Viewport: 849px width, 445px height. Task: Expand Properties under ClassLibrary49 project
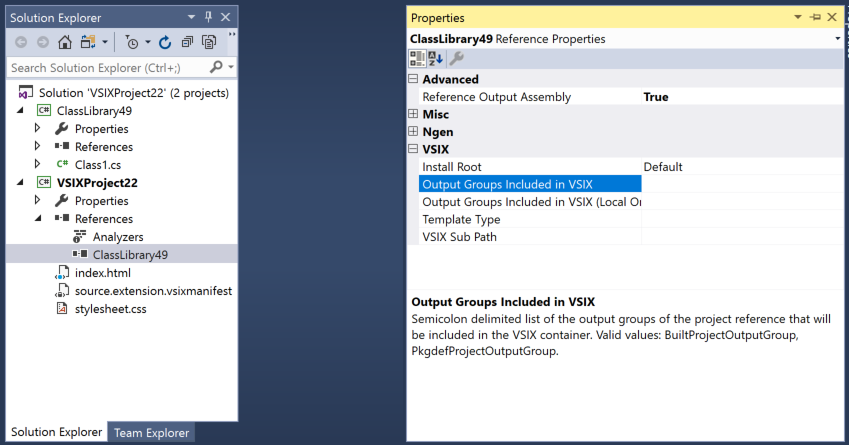(x=37, y=128)
